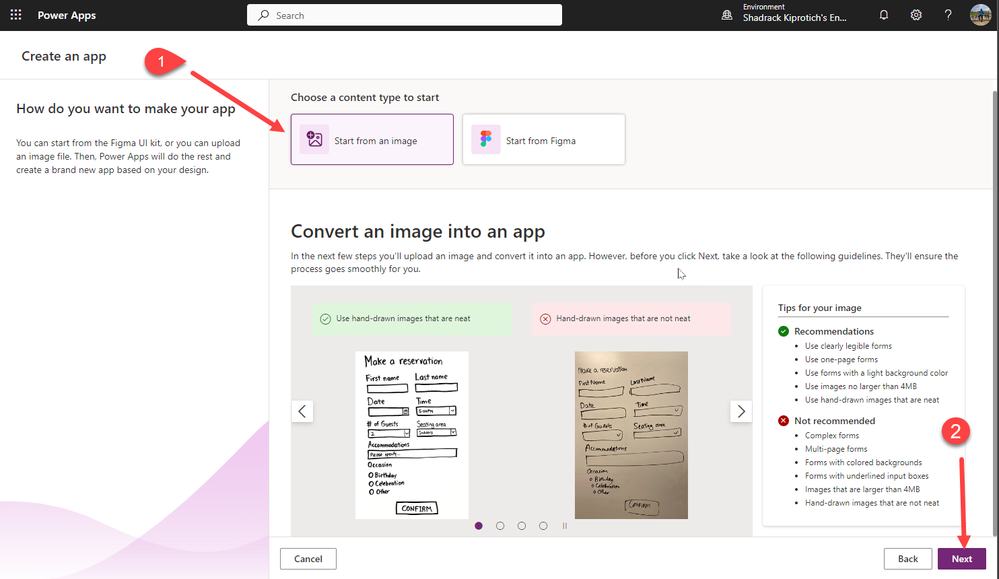Click 'Choose a content type to start'
999x579 pixels.
[x=365, y=97]
